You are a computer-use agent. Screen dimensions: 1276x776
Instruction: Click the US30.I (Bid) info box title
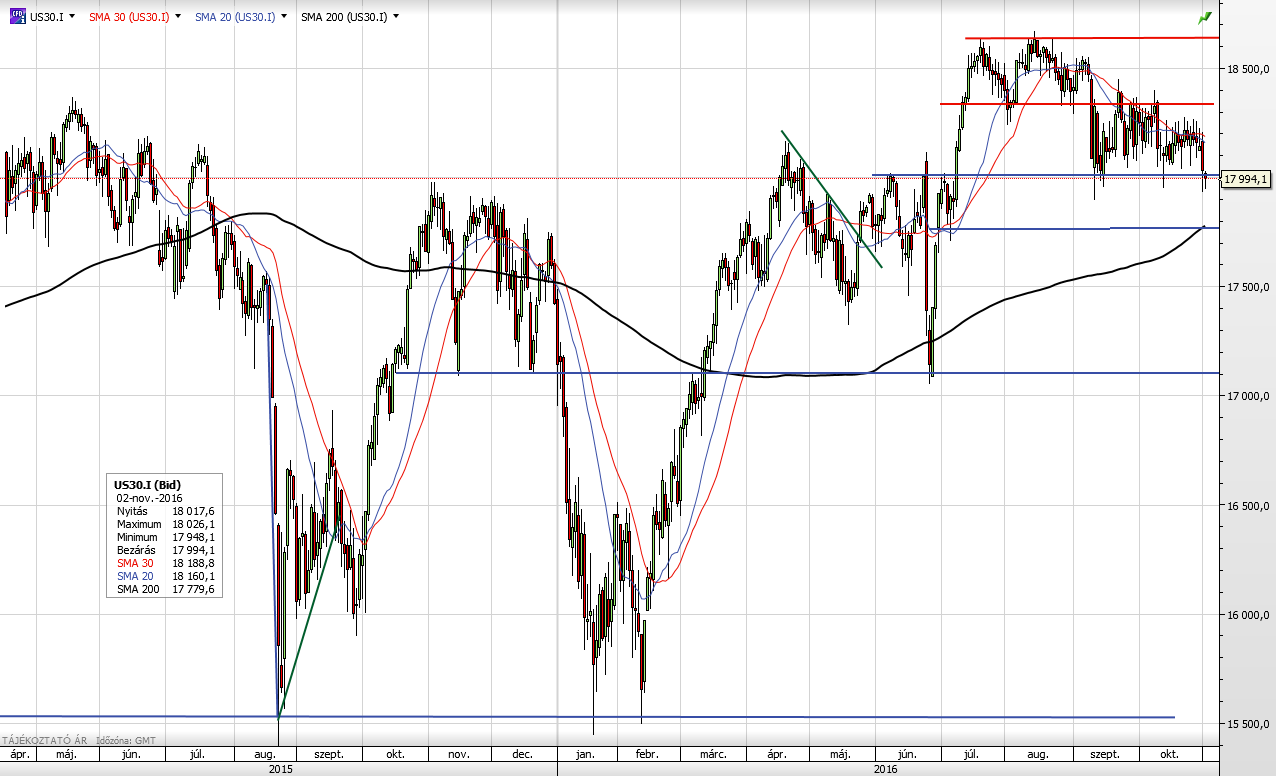[148, 485]
